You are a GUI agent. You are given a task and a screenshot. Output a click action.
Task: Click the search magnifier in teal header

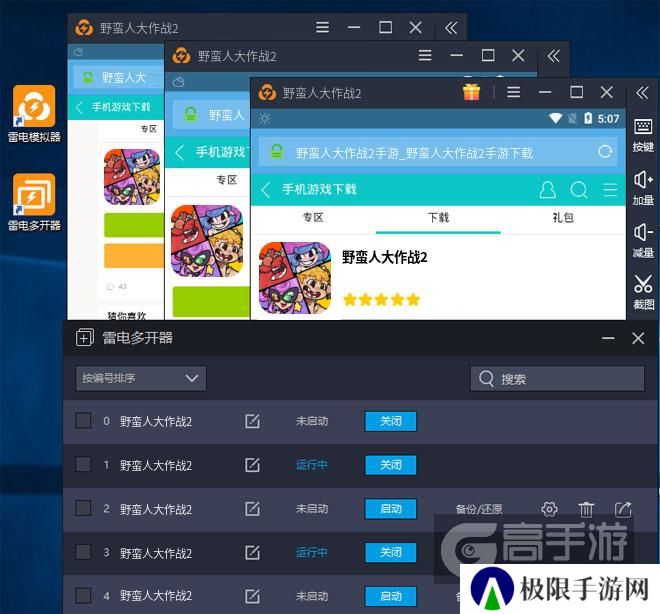click(x=579, y=190)
